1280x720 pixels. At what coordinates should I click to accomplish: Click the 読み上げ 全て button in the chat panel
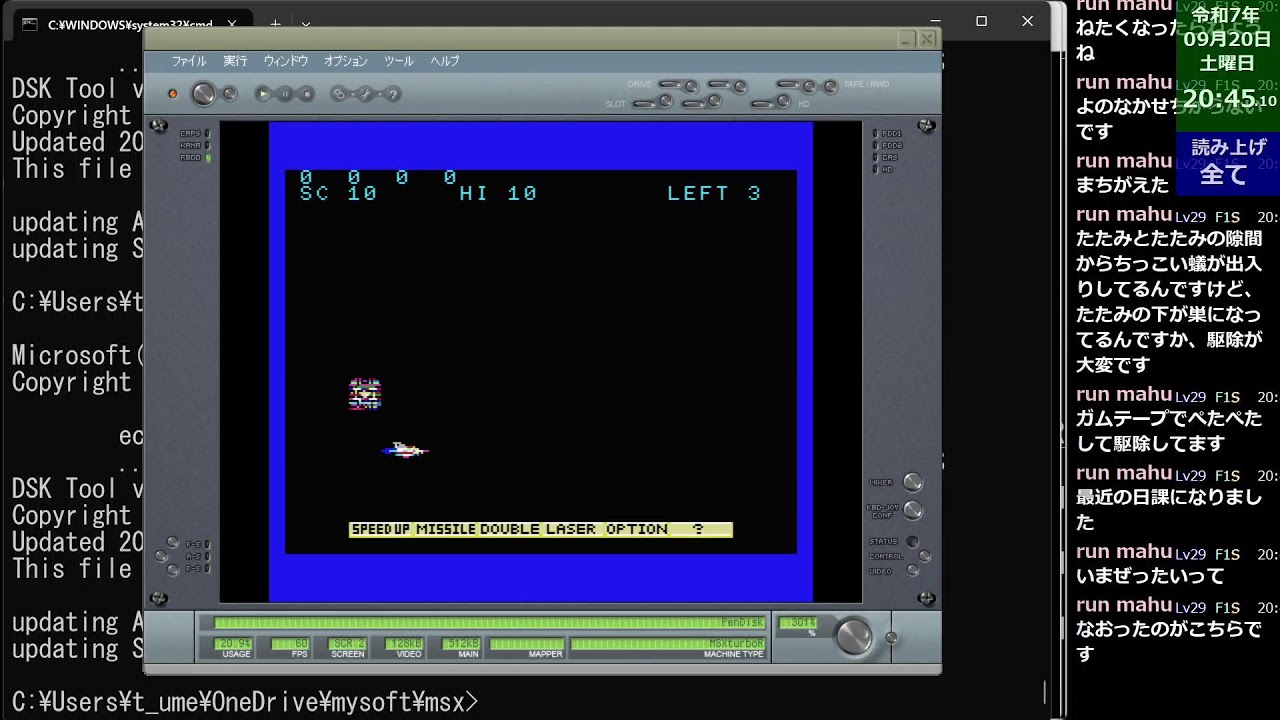(1227, 162)
